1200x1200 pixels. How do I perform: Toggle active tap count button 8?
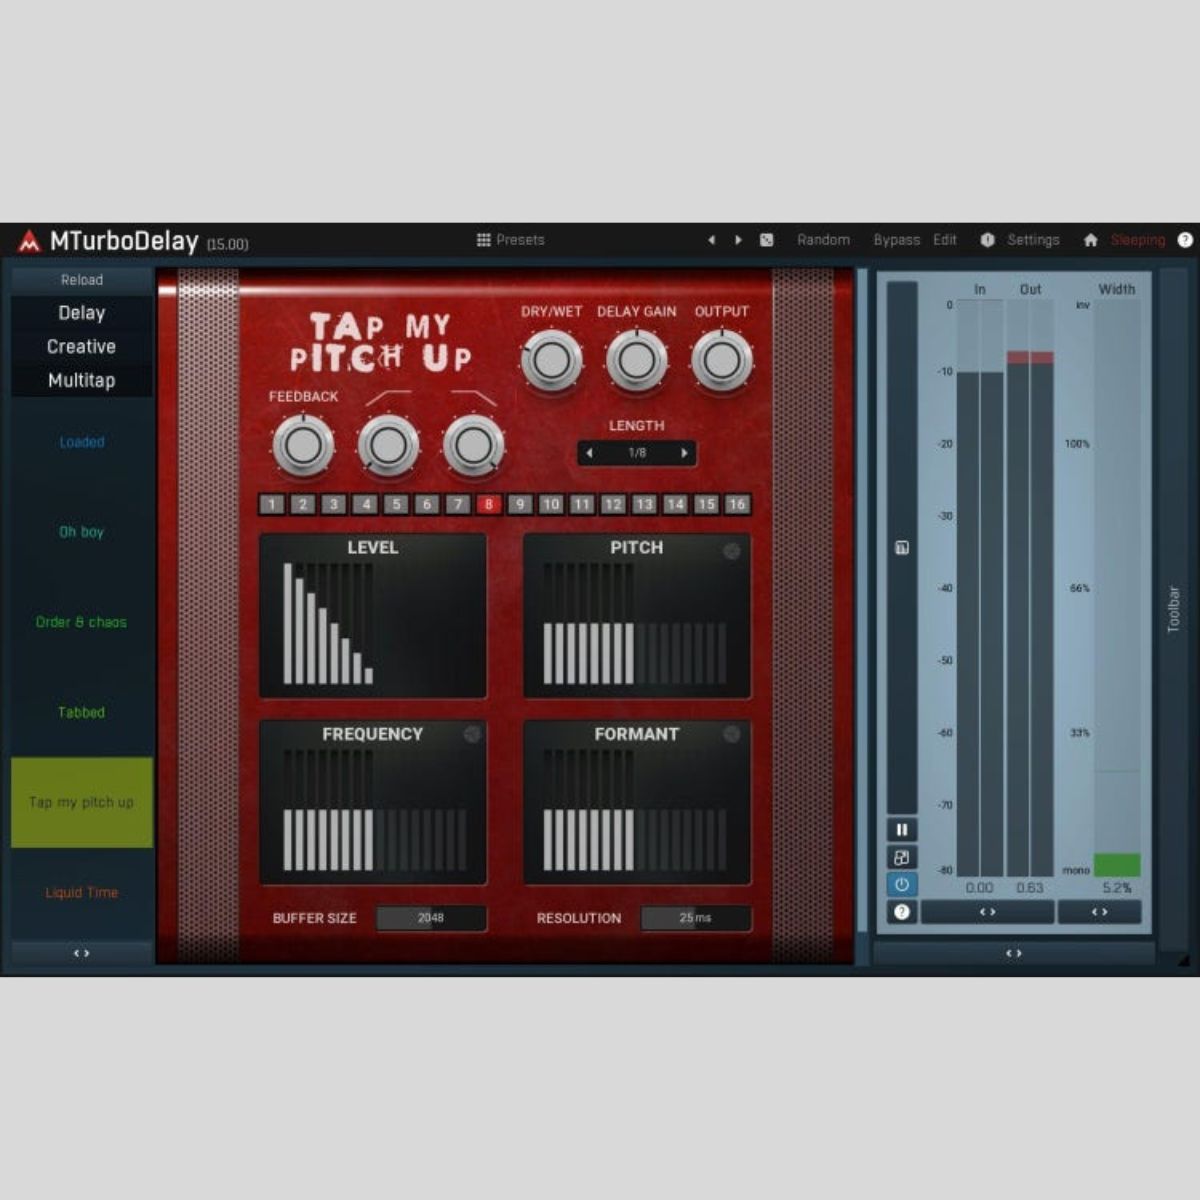tap(489, 505)
